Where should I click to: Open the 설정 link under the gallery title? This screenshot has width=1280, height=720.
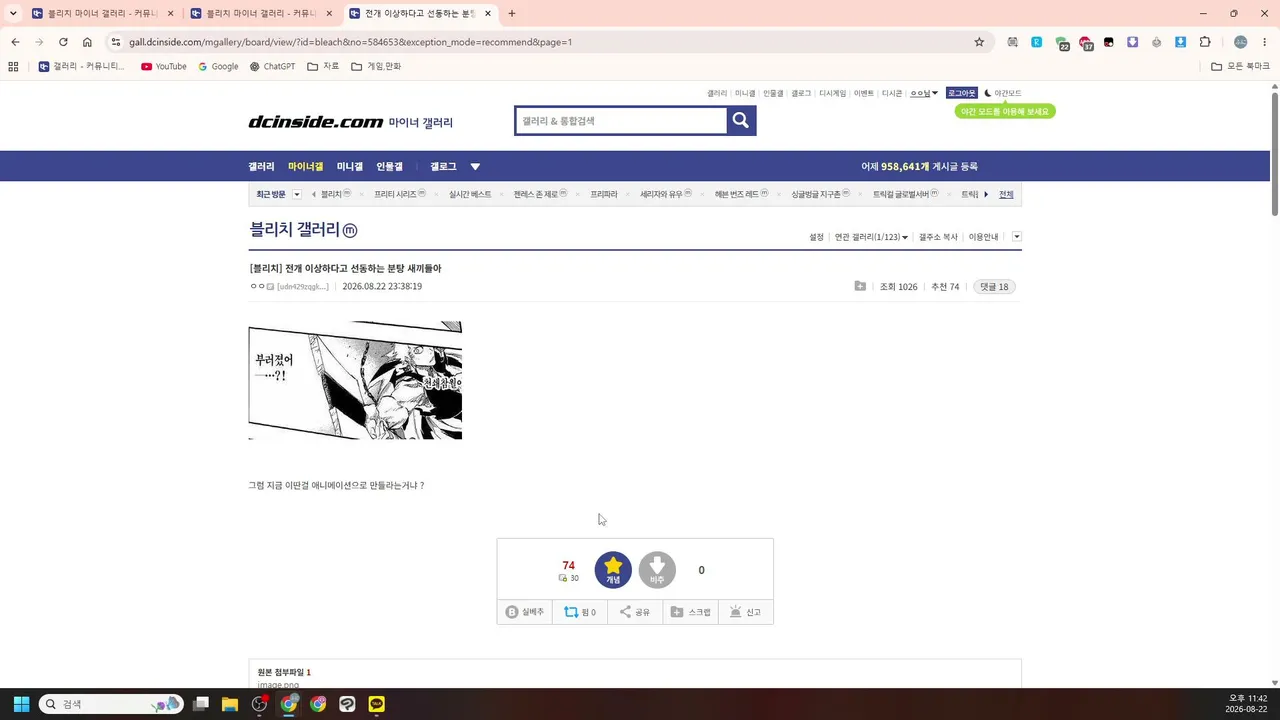click(817, 237)
